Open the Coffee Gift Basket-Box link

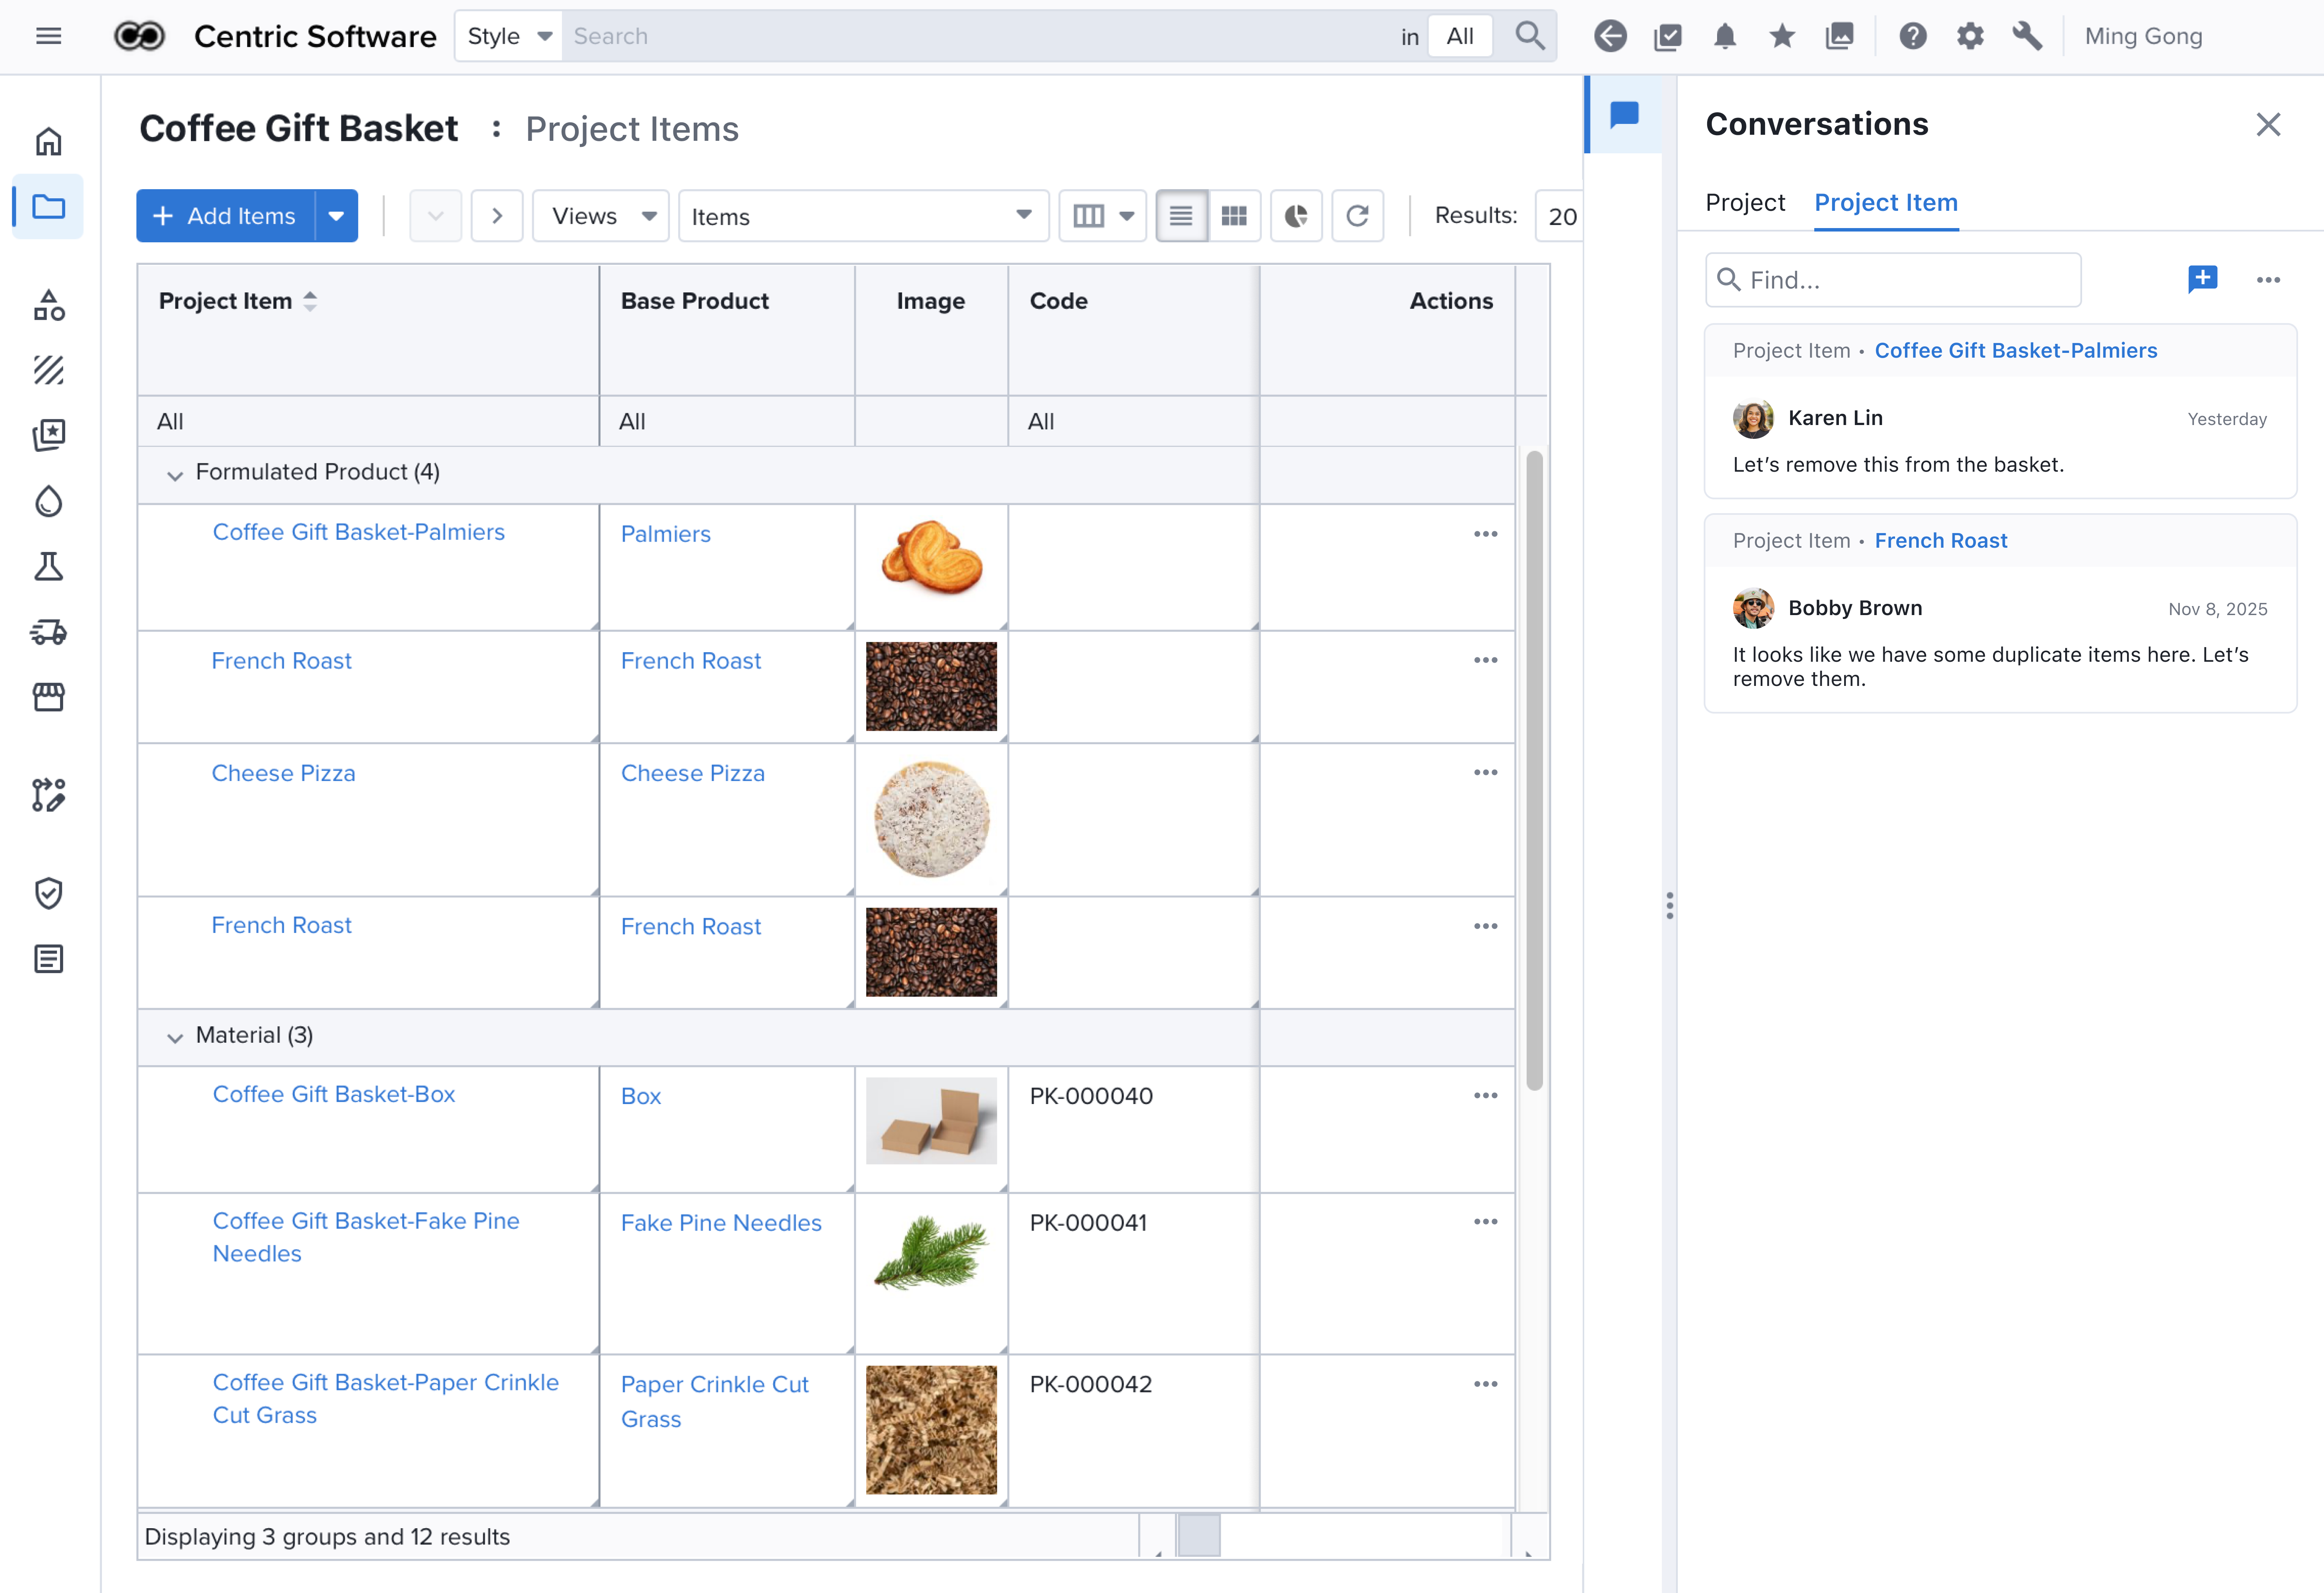333,1094
